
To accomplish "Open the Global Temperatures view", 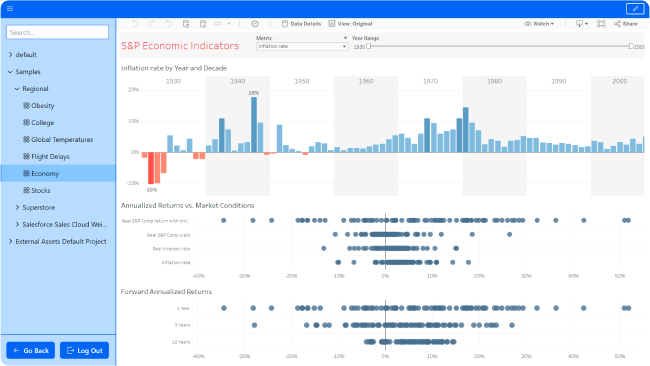I will (62, 140).
